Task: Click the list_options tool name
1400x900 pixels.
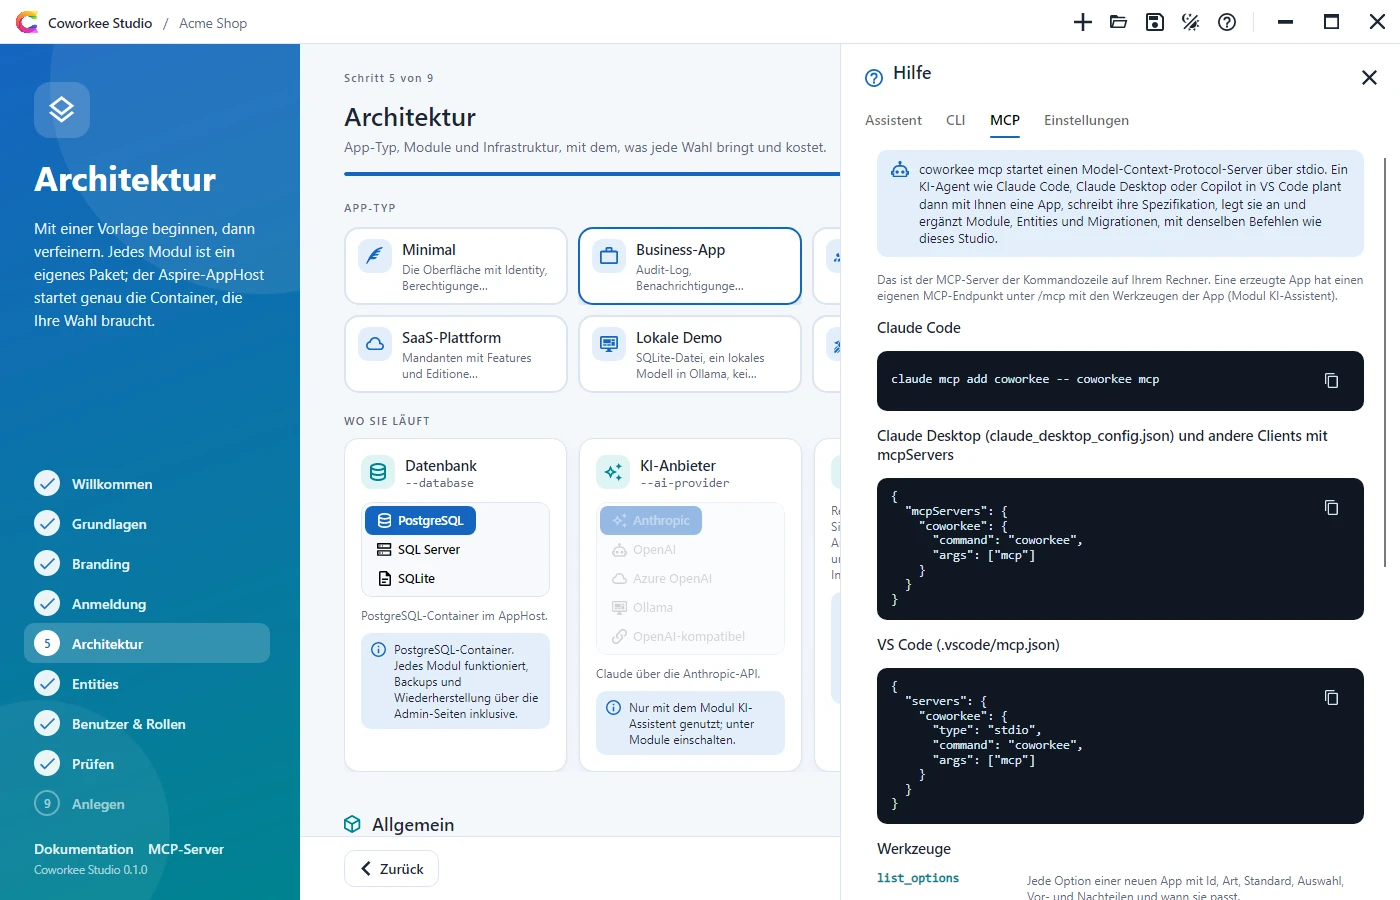Action: coord(918,878)
